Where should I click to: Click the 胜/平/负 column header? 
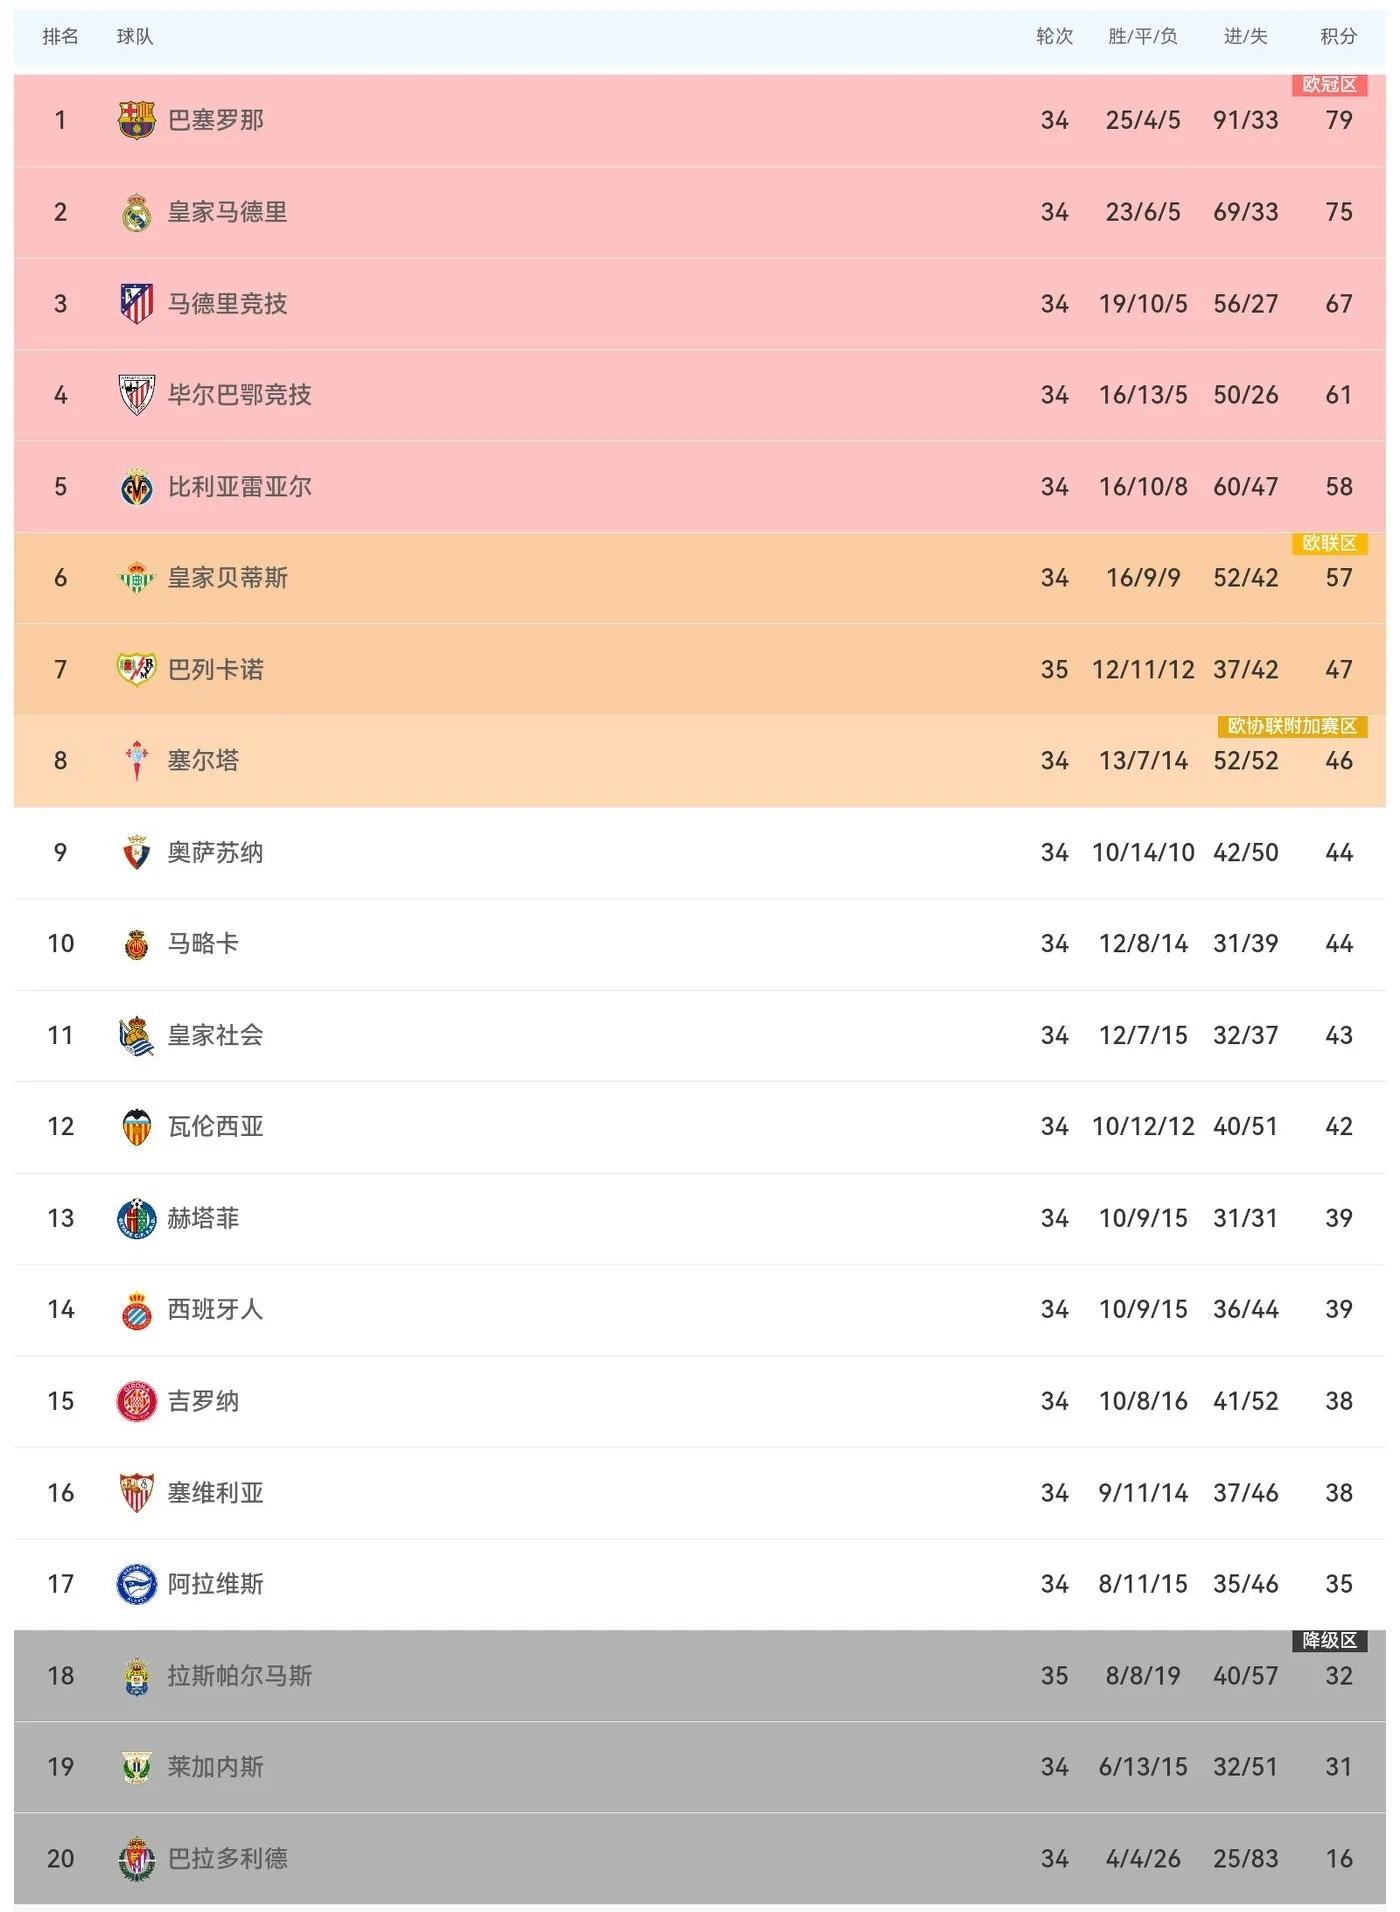click(x=1143, y=37)
